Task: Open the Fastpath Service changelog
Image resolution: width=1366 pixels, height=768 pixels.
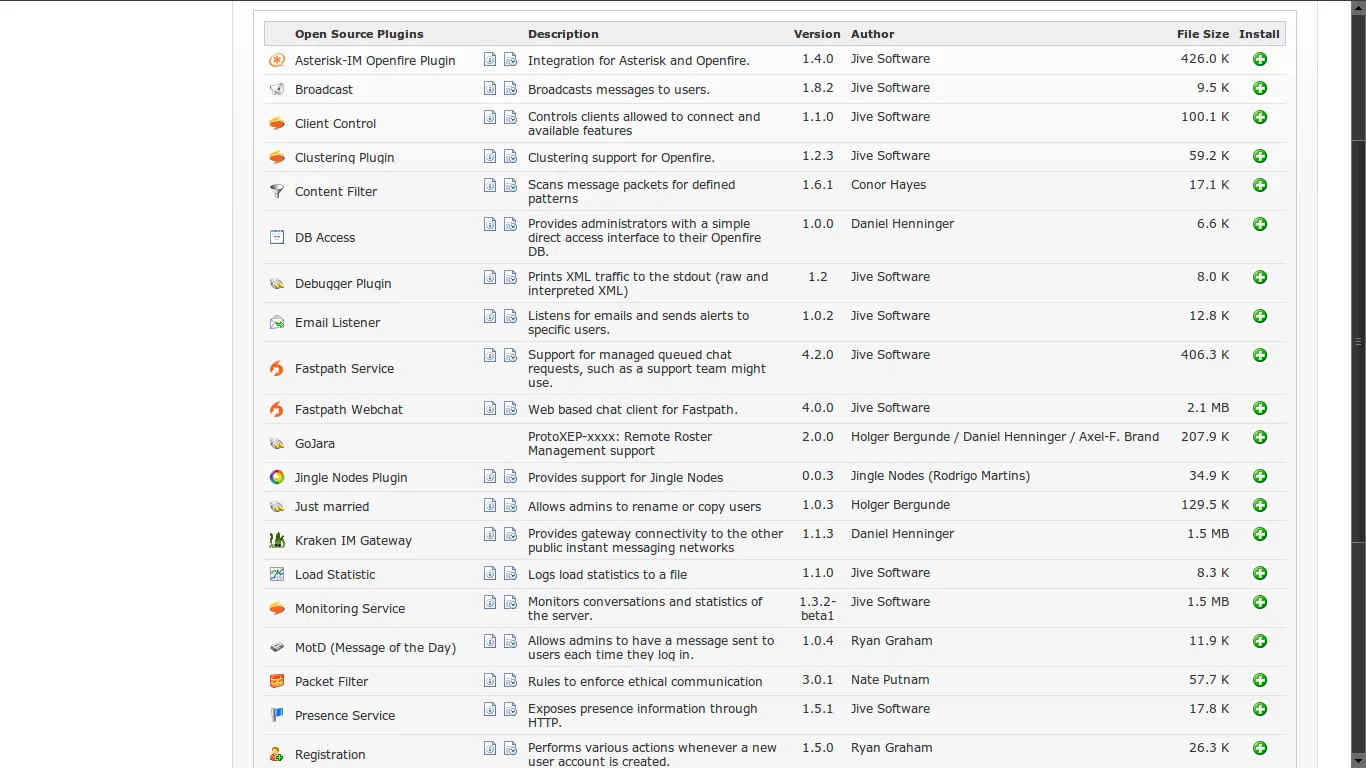Action: (x=510, y=355)
